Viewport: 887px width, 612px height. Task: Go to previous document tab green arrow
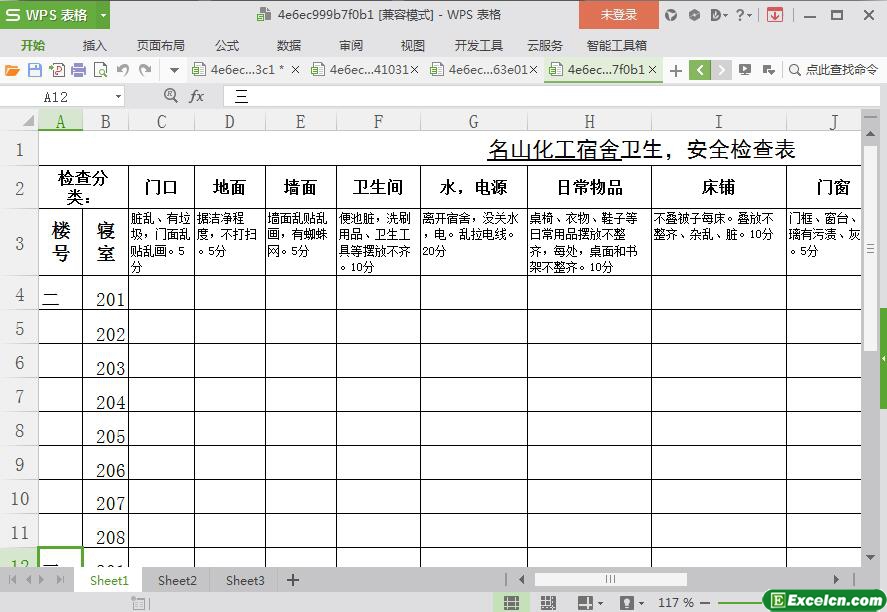[x=700, y=70]
